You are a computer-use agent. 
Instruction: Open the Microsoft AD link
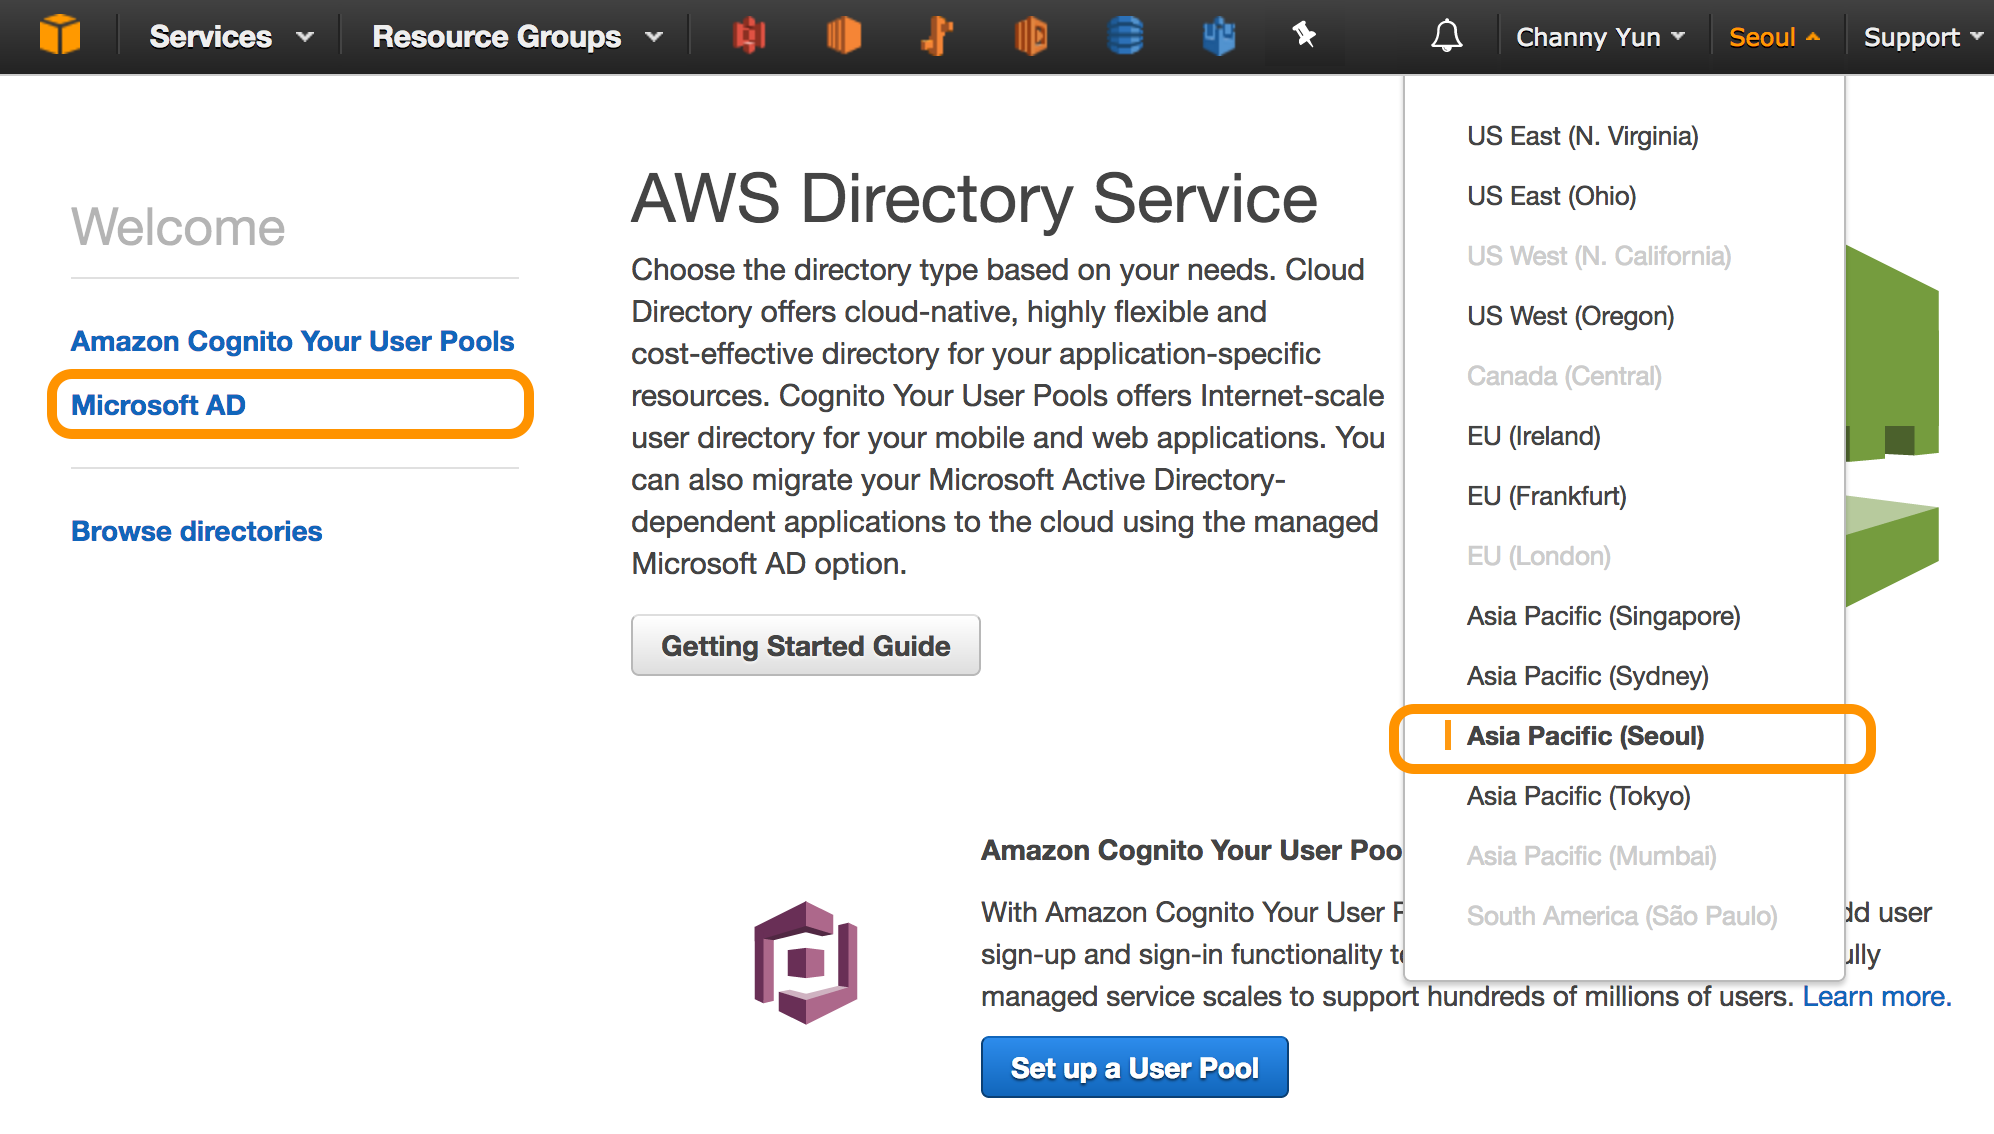158,405
